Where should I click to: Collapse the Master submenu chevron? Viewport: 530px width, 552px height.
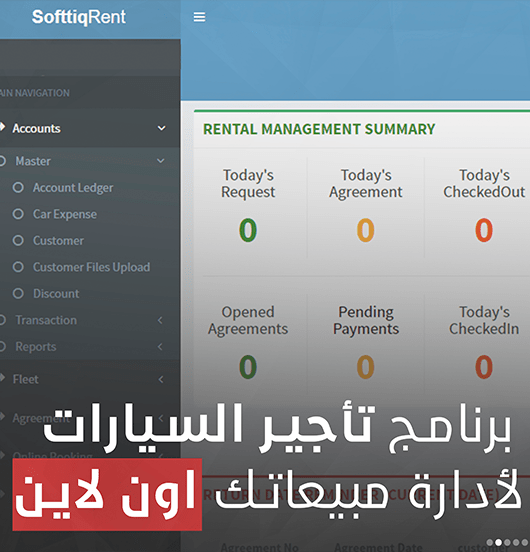click(x=160, y=161)
